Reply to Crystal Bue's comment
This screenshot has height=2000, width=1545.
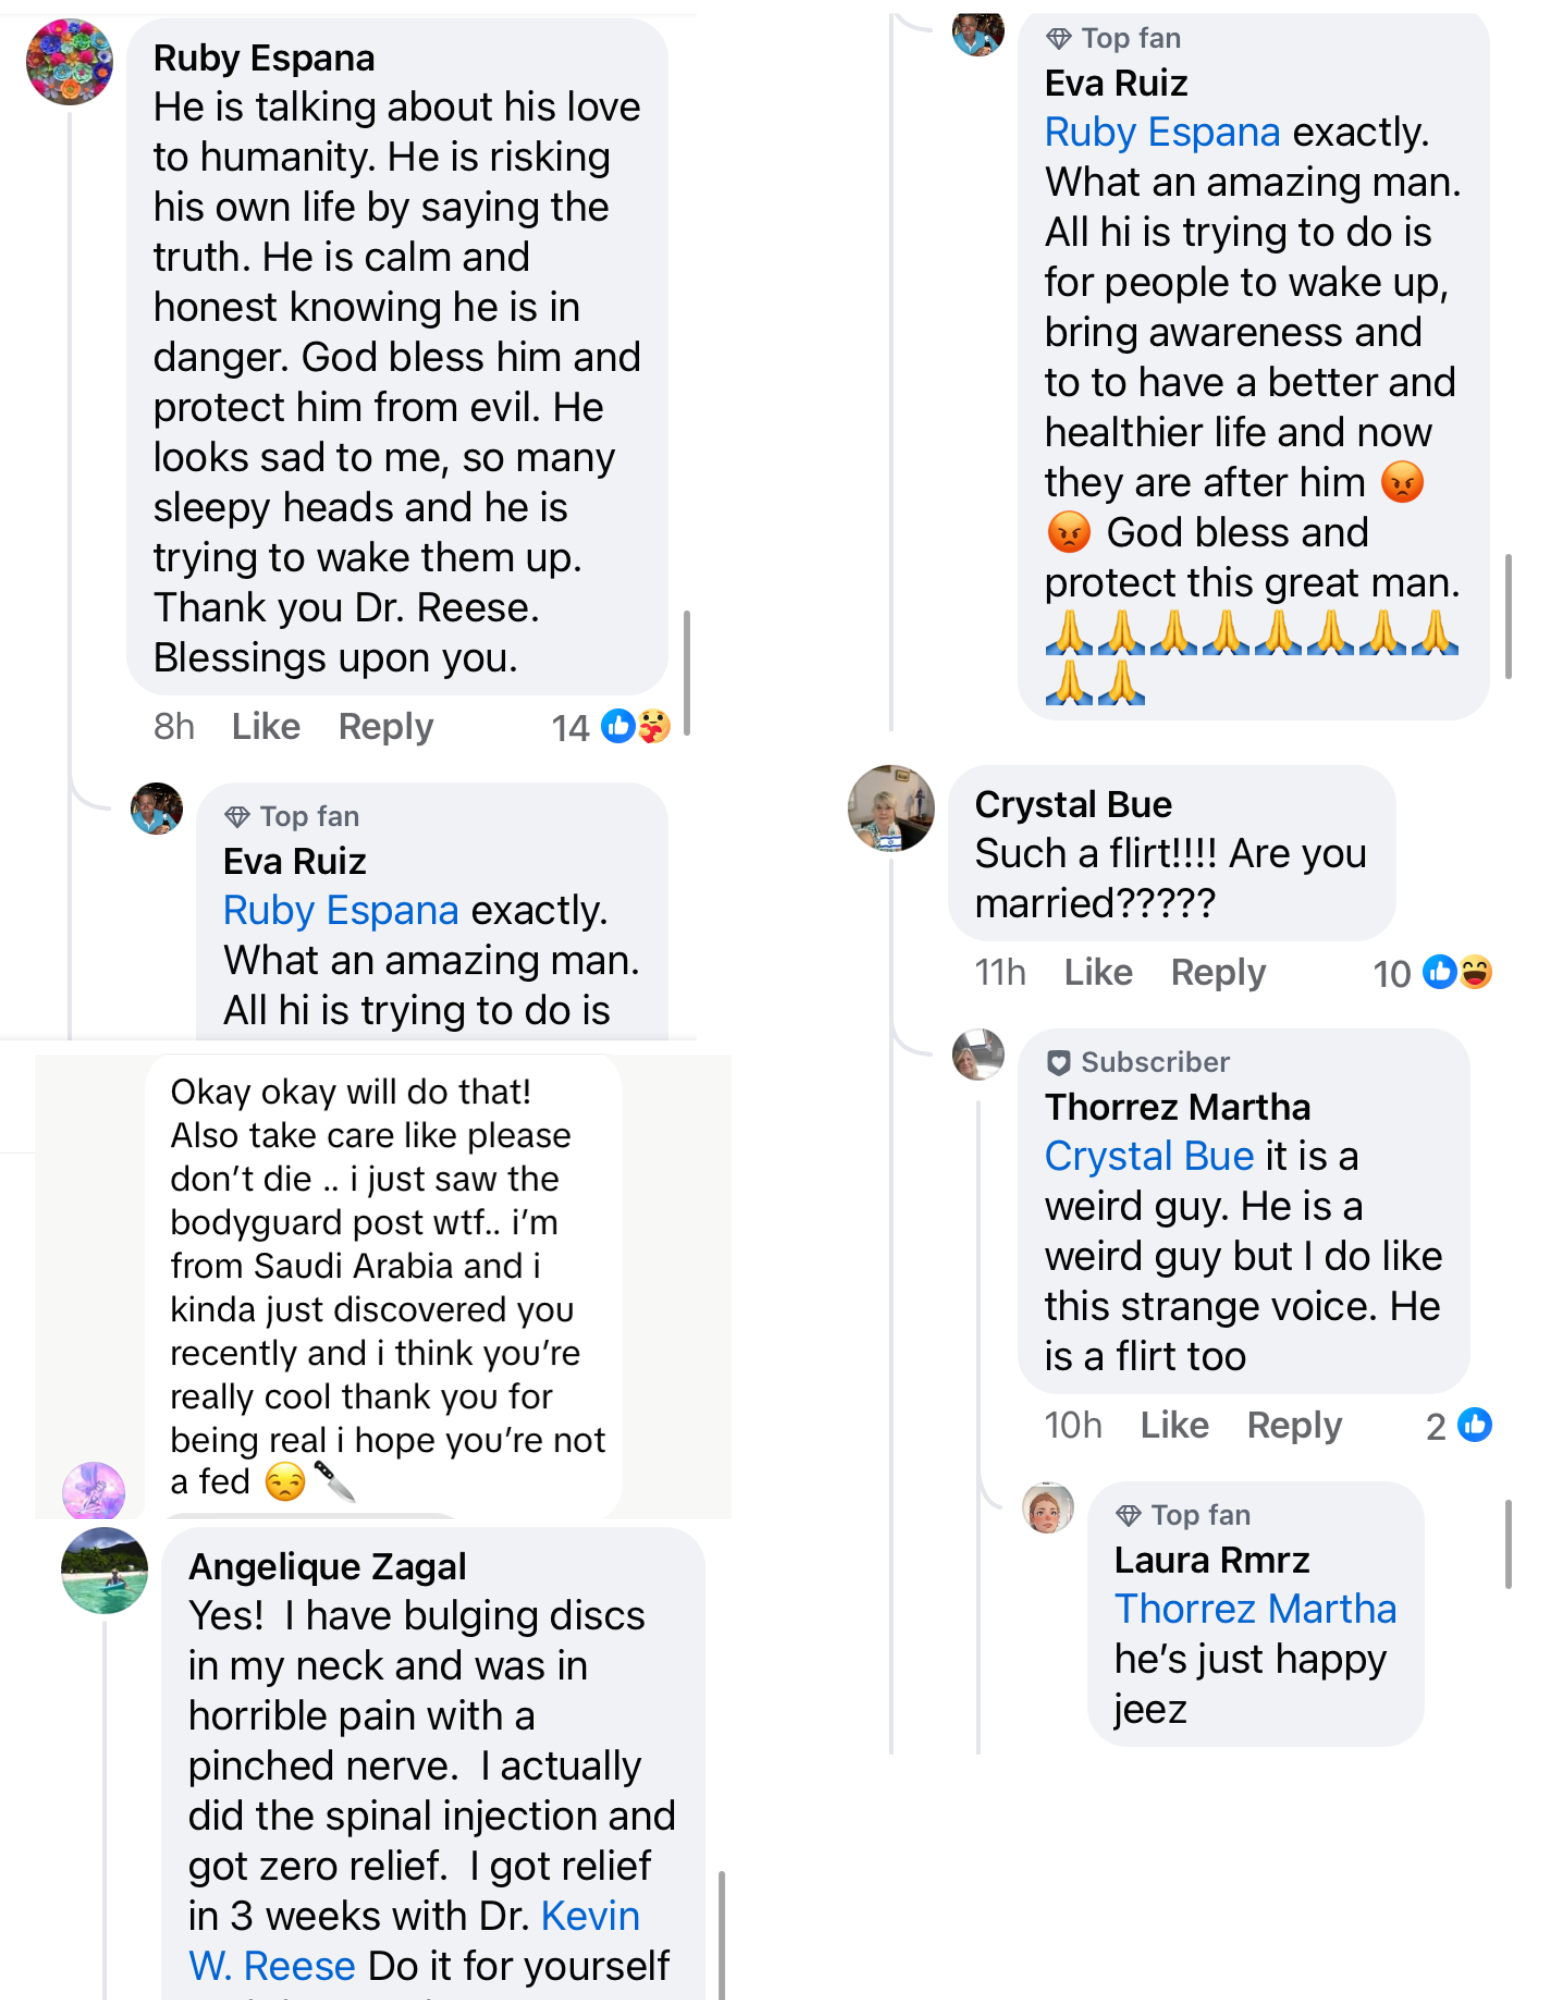click(x=1218, y=972)
